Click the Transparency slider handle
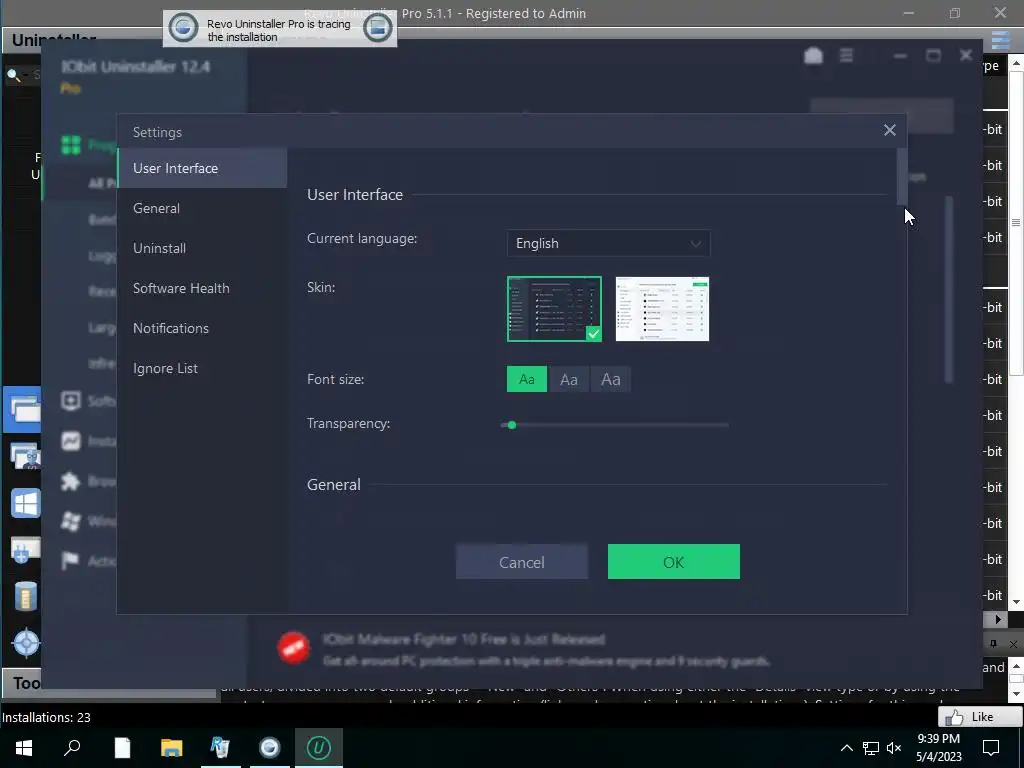The width and height of the screenshot is (1024, 768). click(x=512, y=425)
